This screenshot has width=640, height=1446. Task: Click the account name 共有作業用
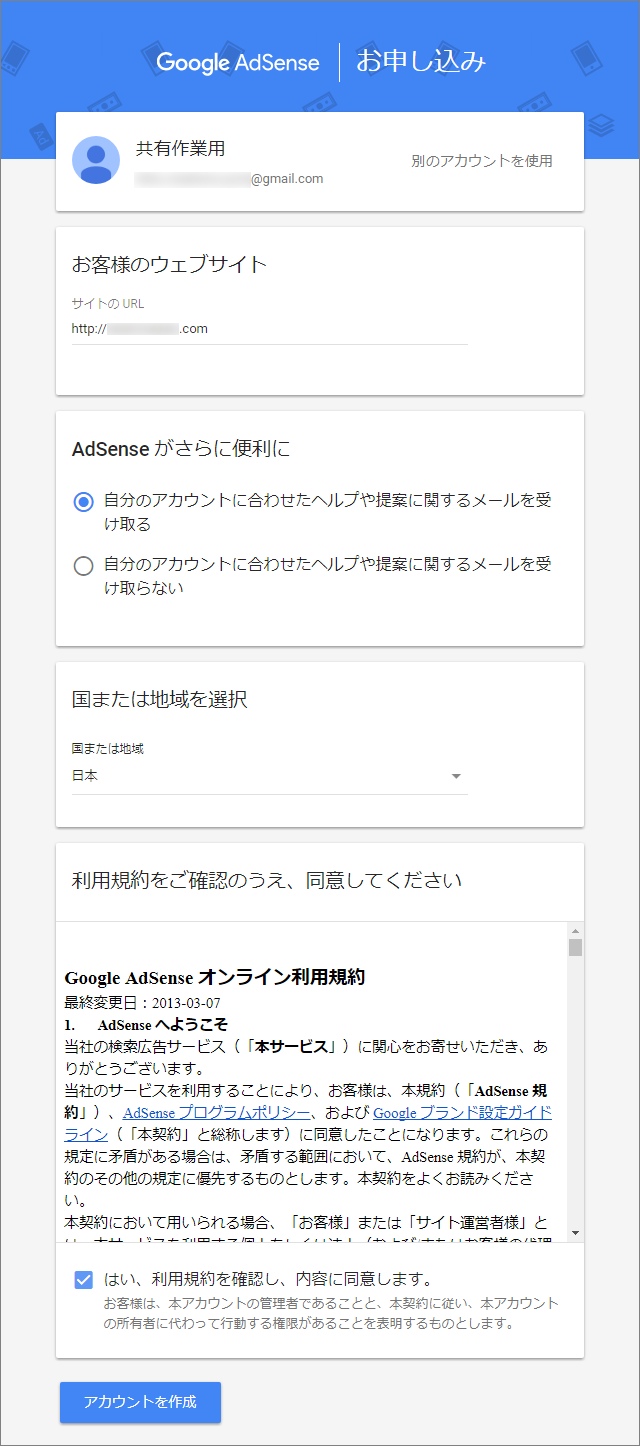click(x=180, y=148)
